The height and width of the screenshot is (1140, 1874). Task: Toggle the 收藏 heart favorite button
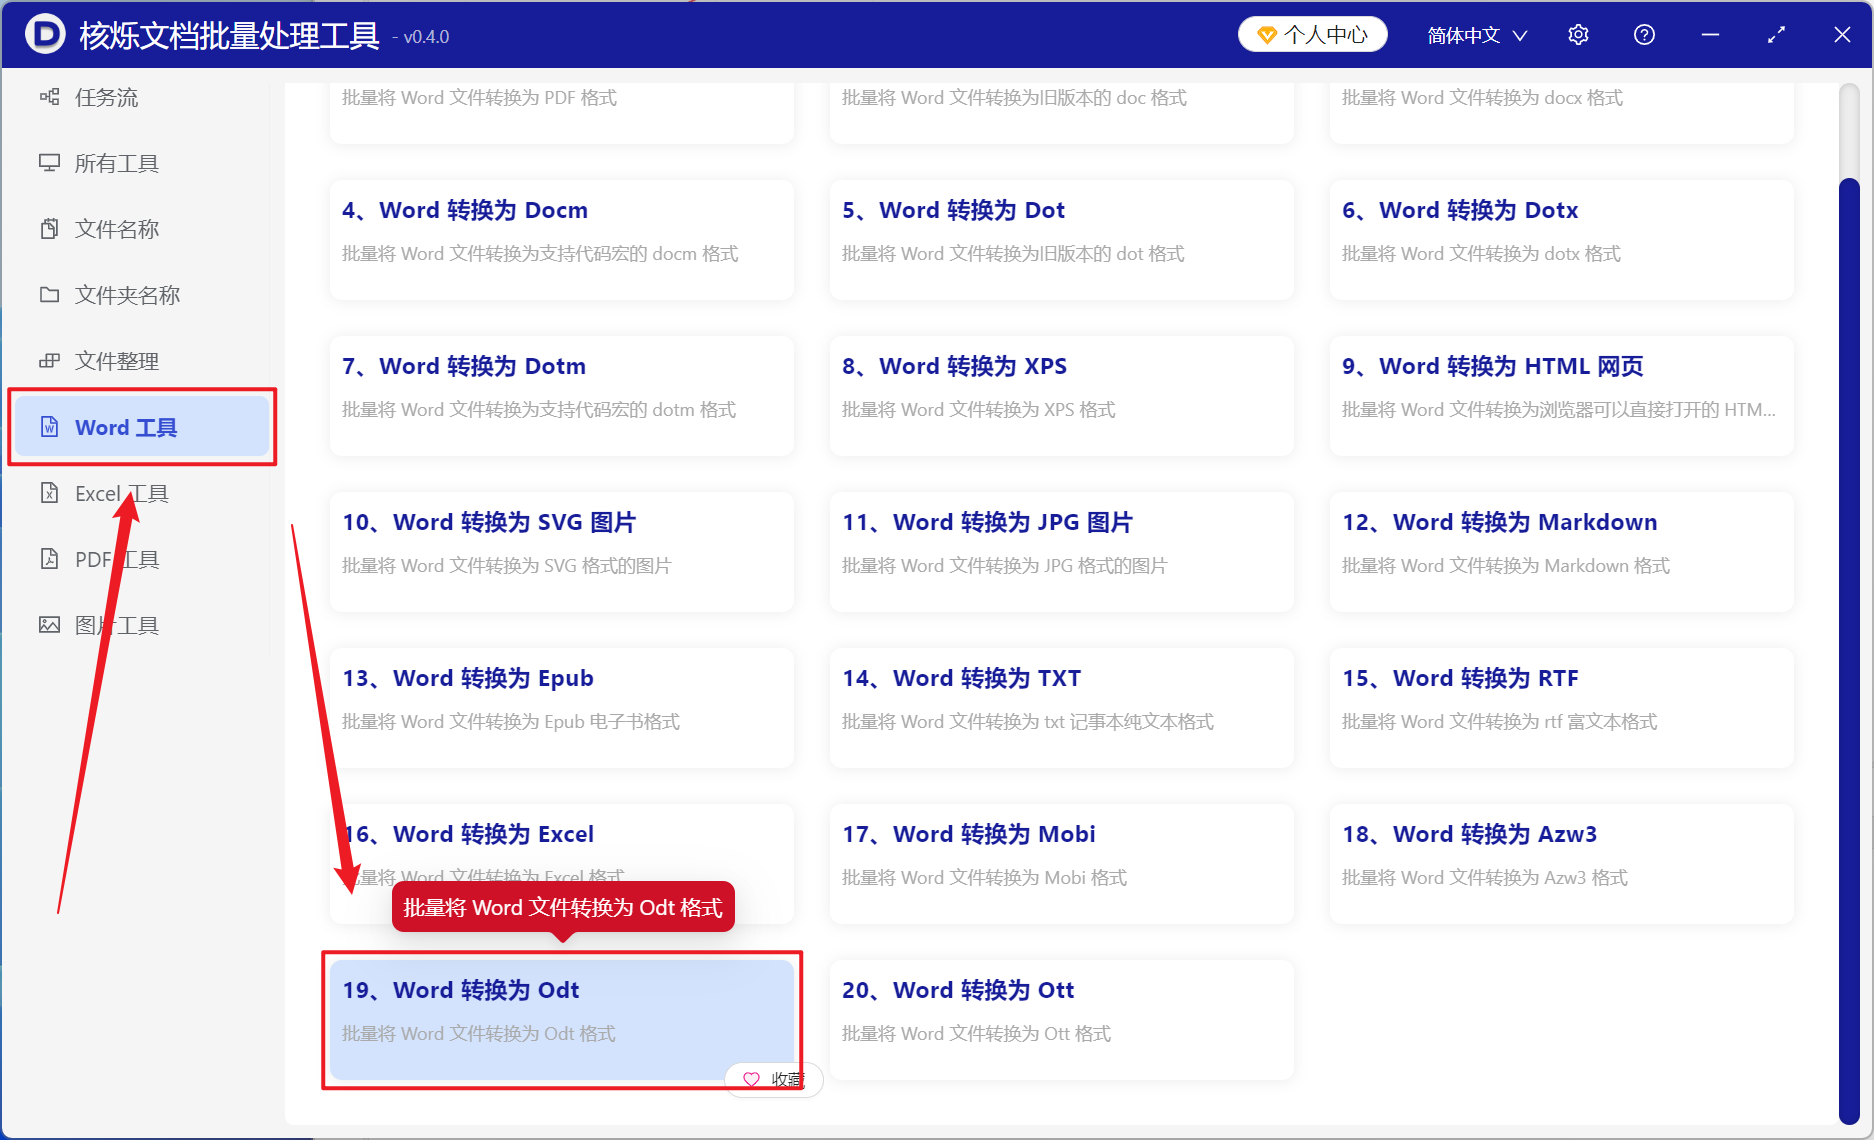click(x=773, y=1080)
